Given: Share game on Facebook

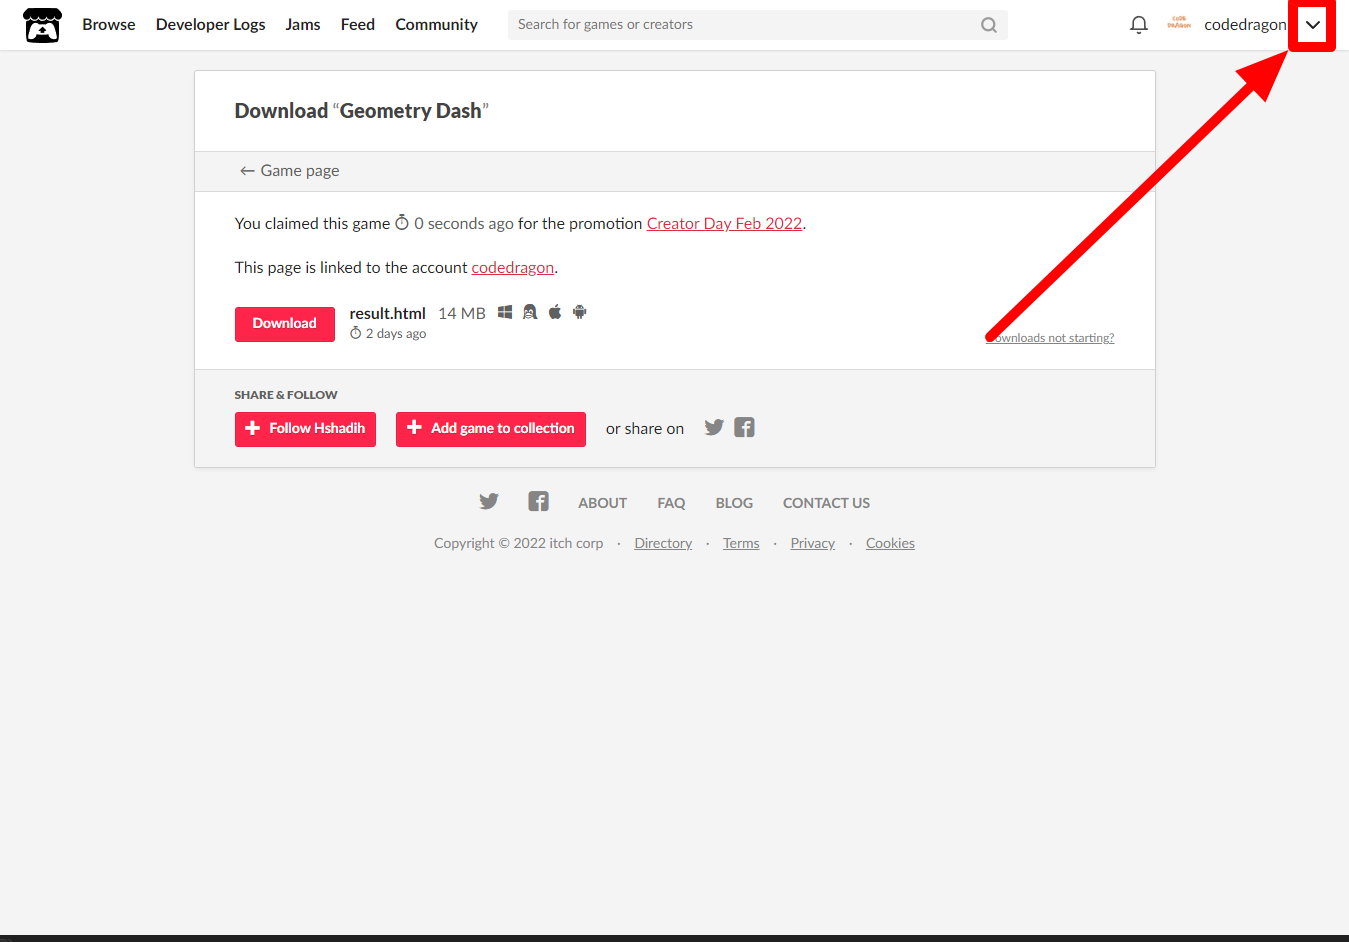Looking at the screenshot, I should 744,428.
